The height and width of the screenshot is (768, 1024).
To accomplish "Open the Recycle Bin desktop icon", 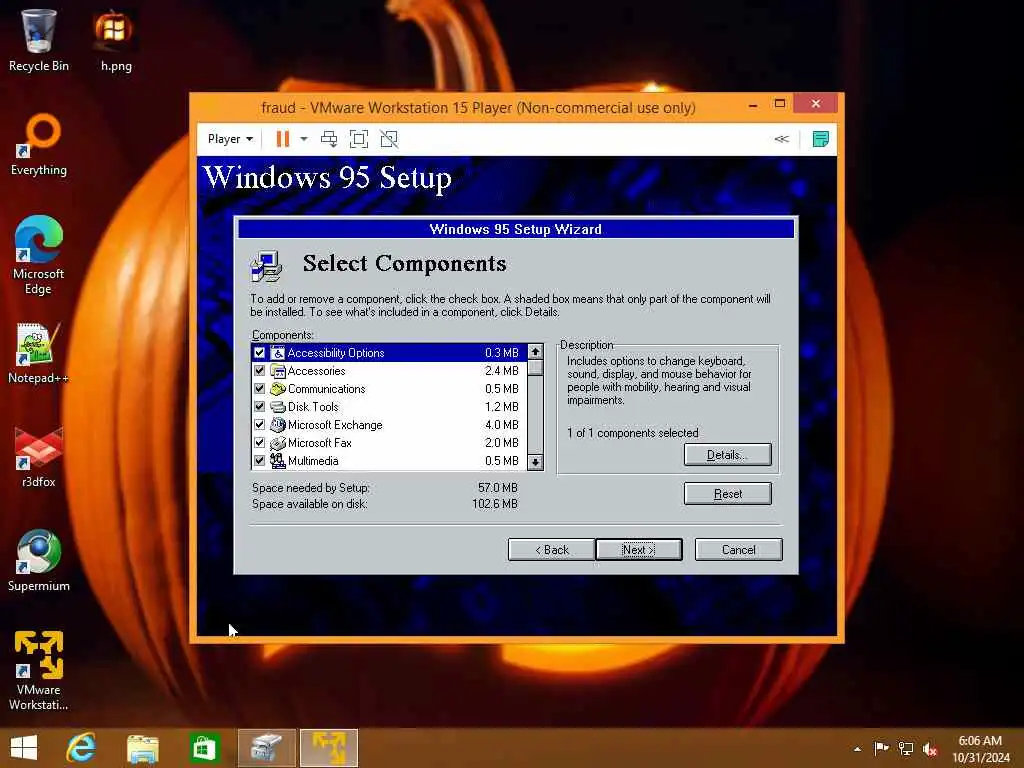I will click(x=39, y=39).
